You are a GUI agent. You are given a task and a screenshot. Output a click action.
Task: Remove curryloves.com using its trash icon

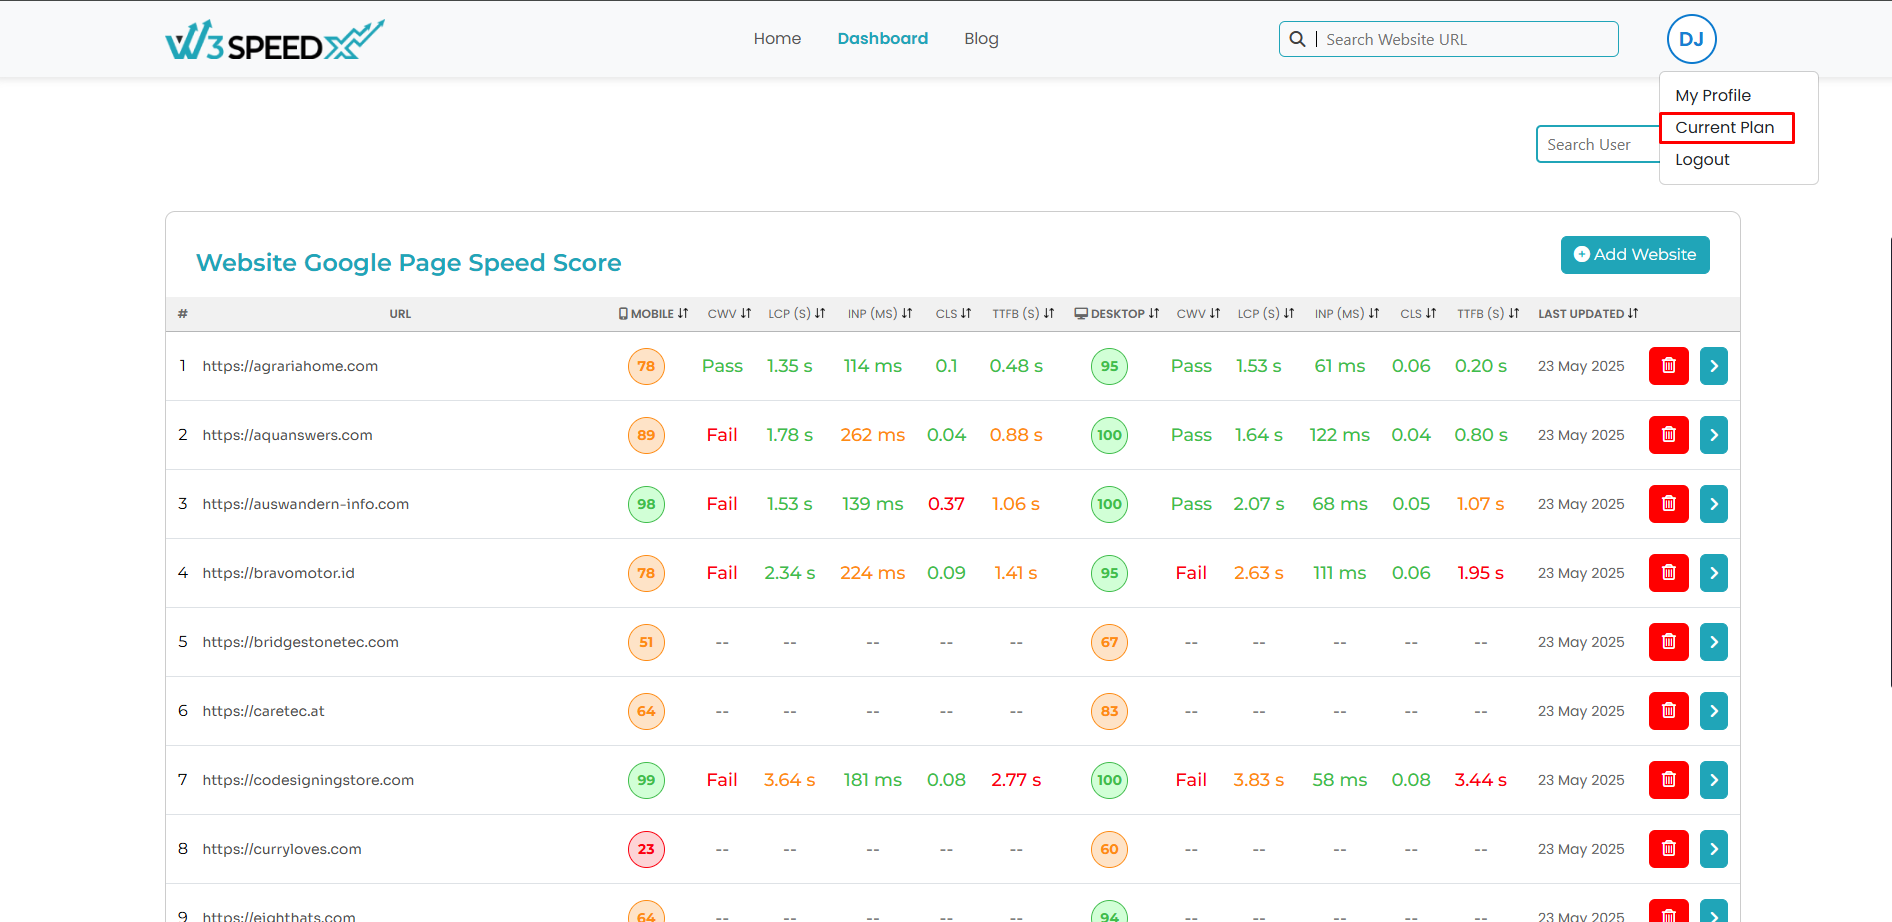click(x=1668, y=849)
